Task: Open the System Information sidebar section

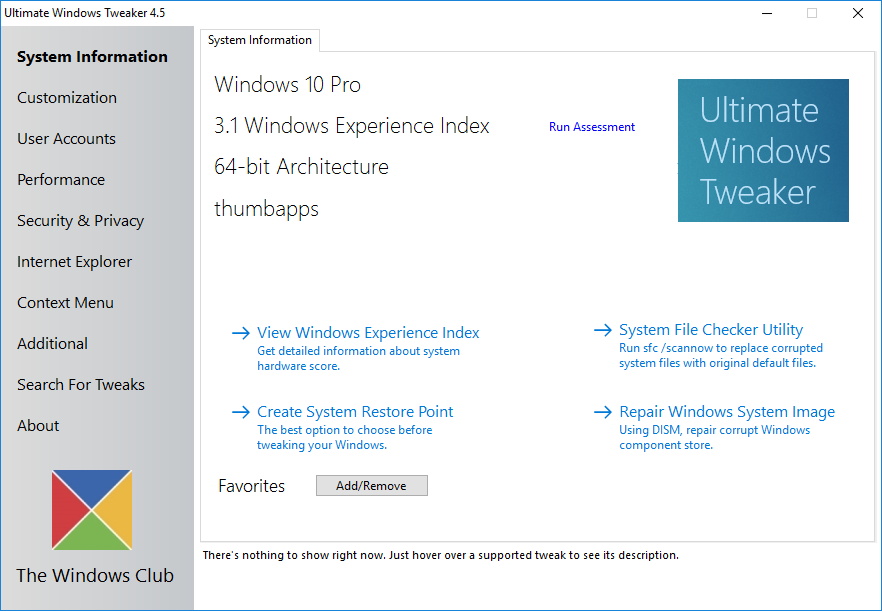Action: [92, 57]
